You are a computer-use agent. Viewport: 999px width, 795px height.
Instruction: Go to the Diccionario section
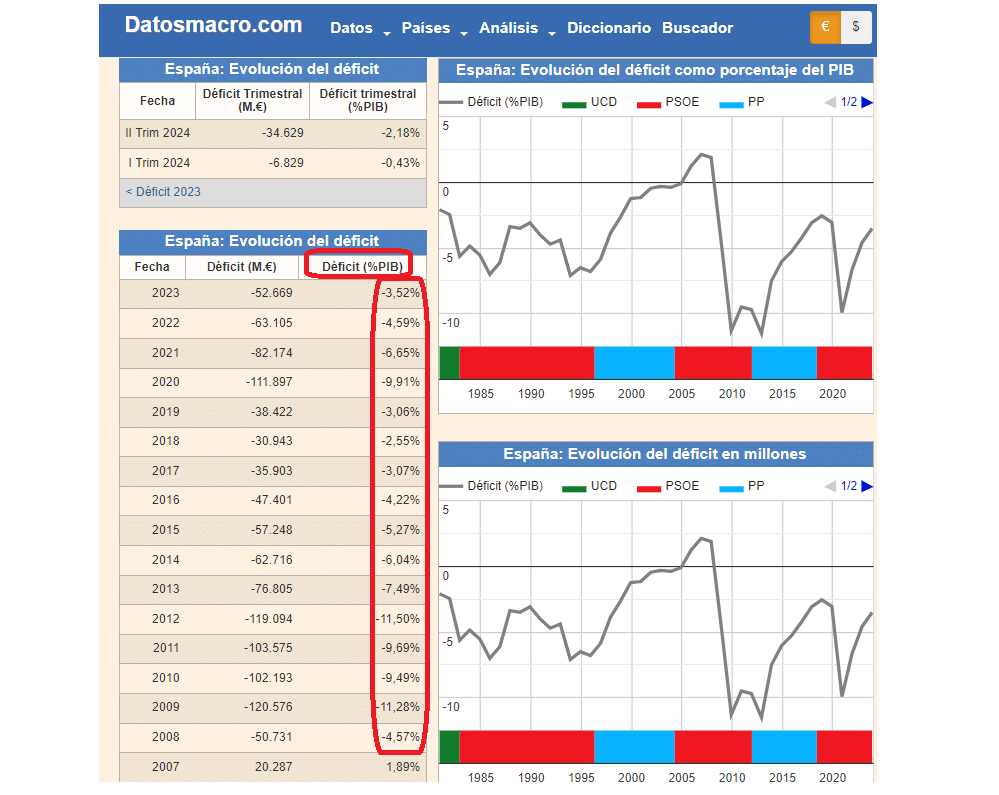[x=608, y=29]
